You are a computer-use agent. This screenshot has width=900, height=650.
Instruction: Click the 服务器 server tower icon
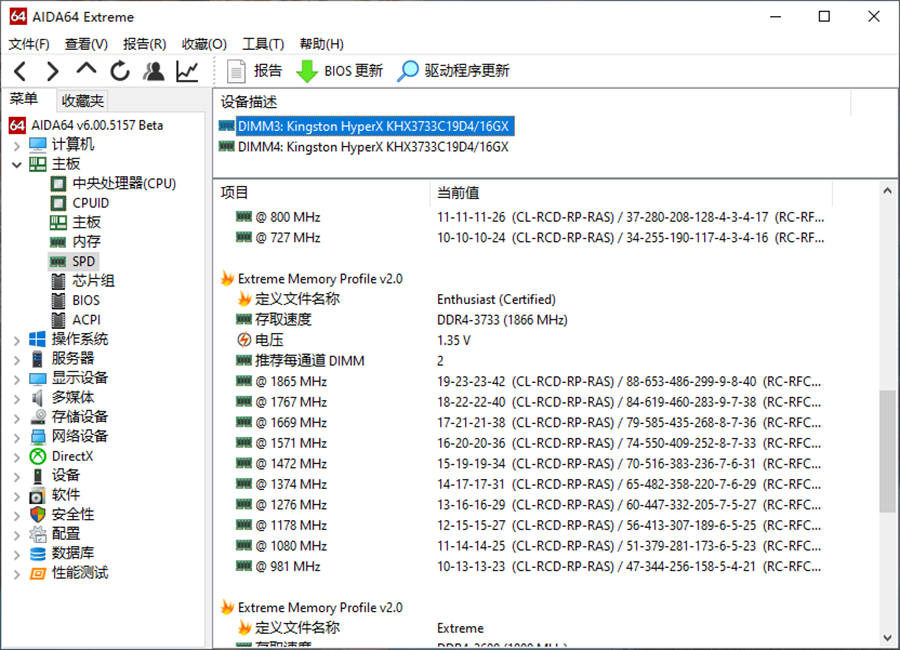click(38, 359)
